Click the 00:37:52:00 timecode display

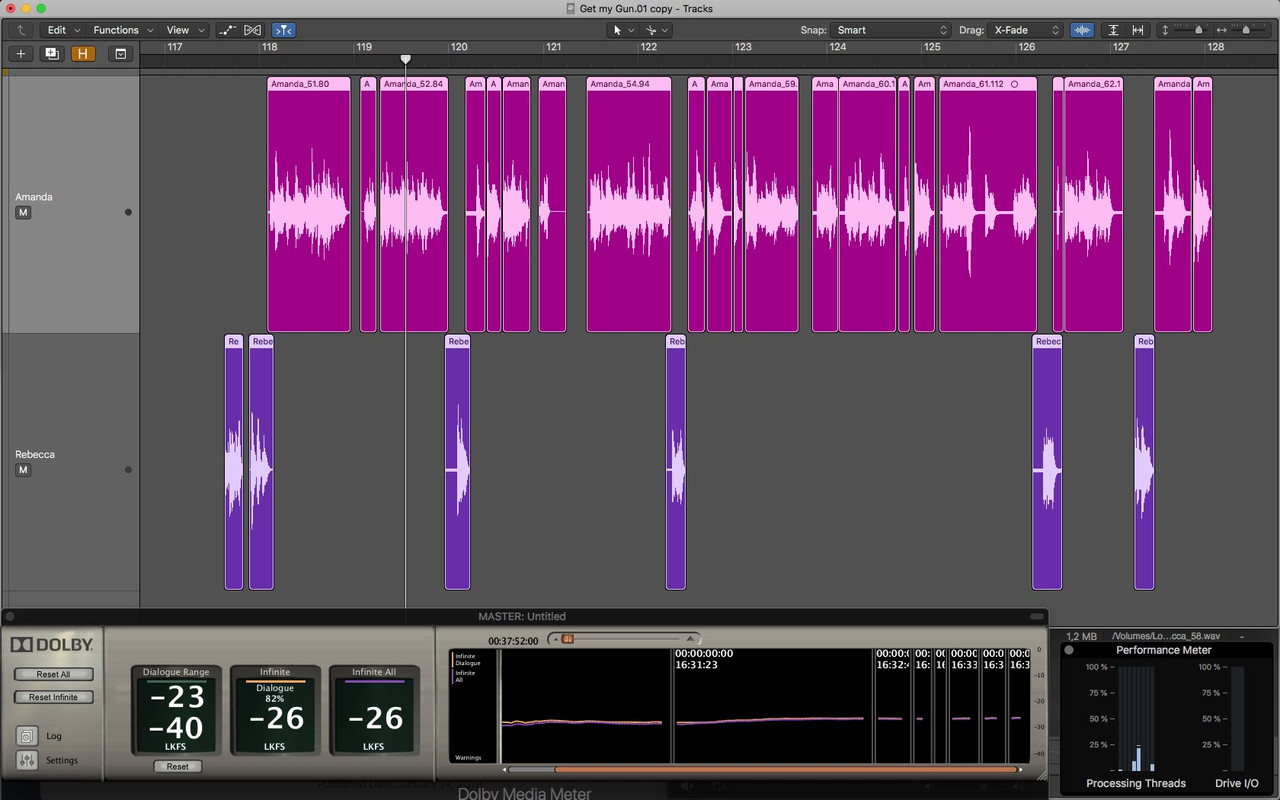click(x=513, y=641)
